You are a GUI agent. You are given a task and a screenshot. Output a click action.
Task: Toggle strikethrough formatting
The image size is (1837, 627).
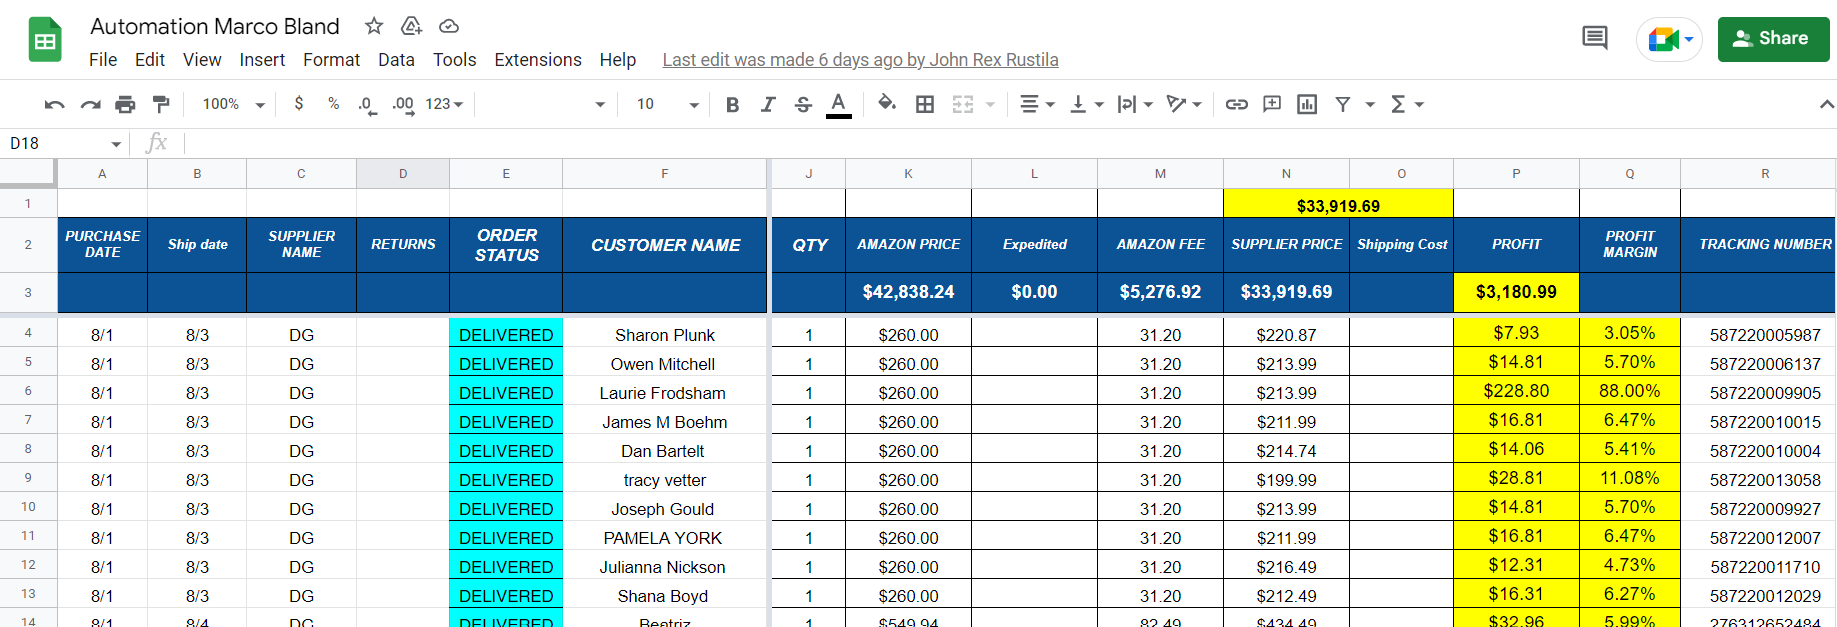pos(803,104)
